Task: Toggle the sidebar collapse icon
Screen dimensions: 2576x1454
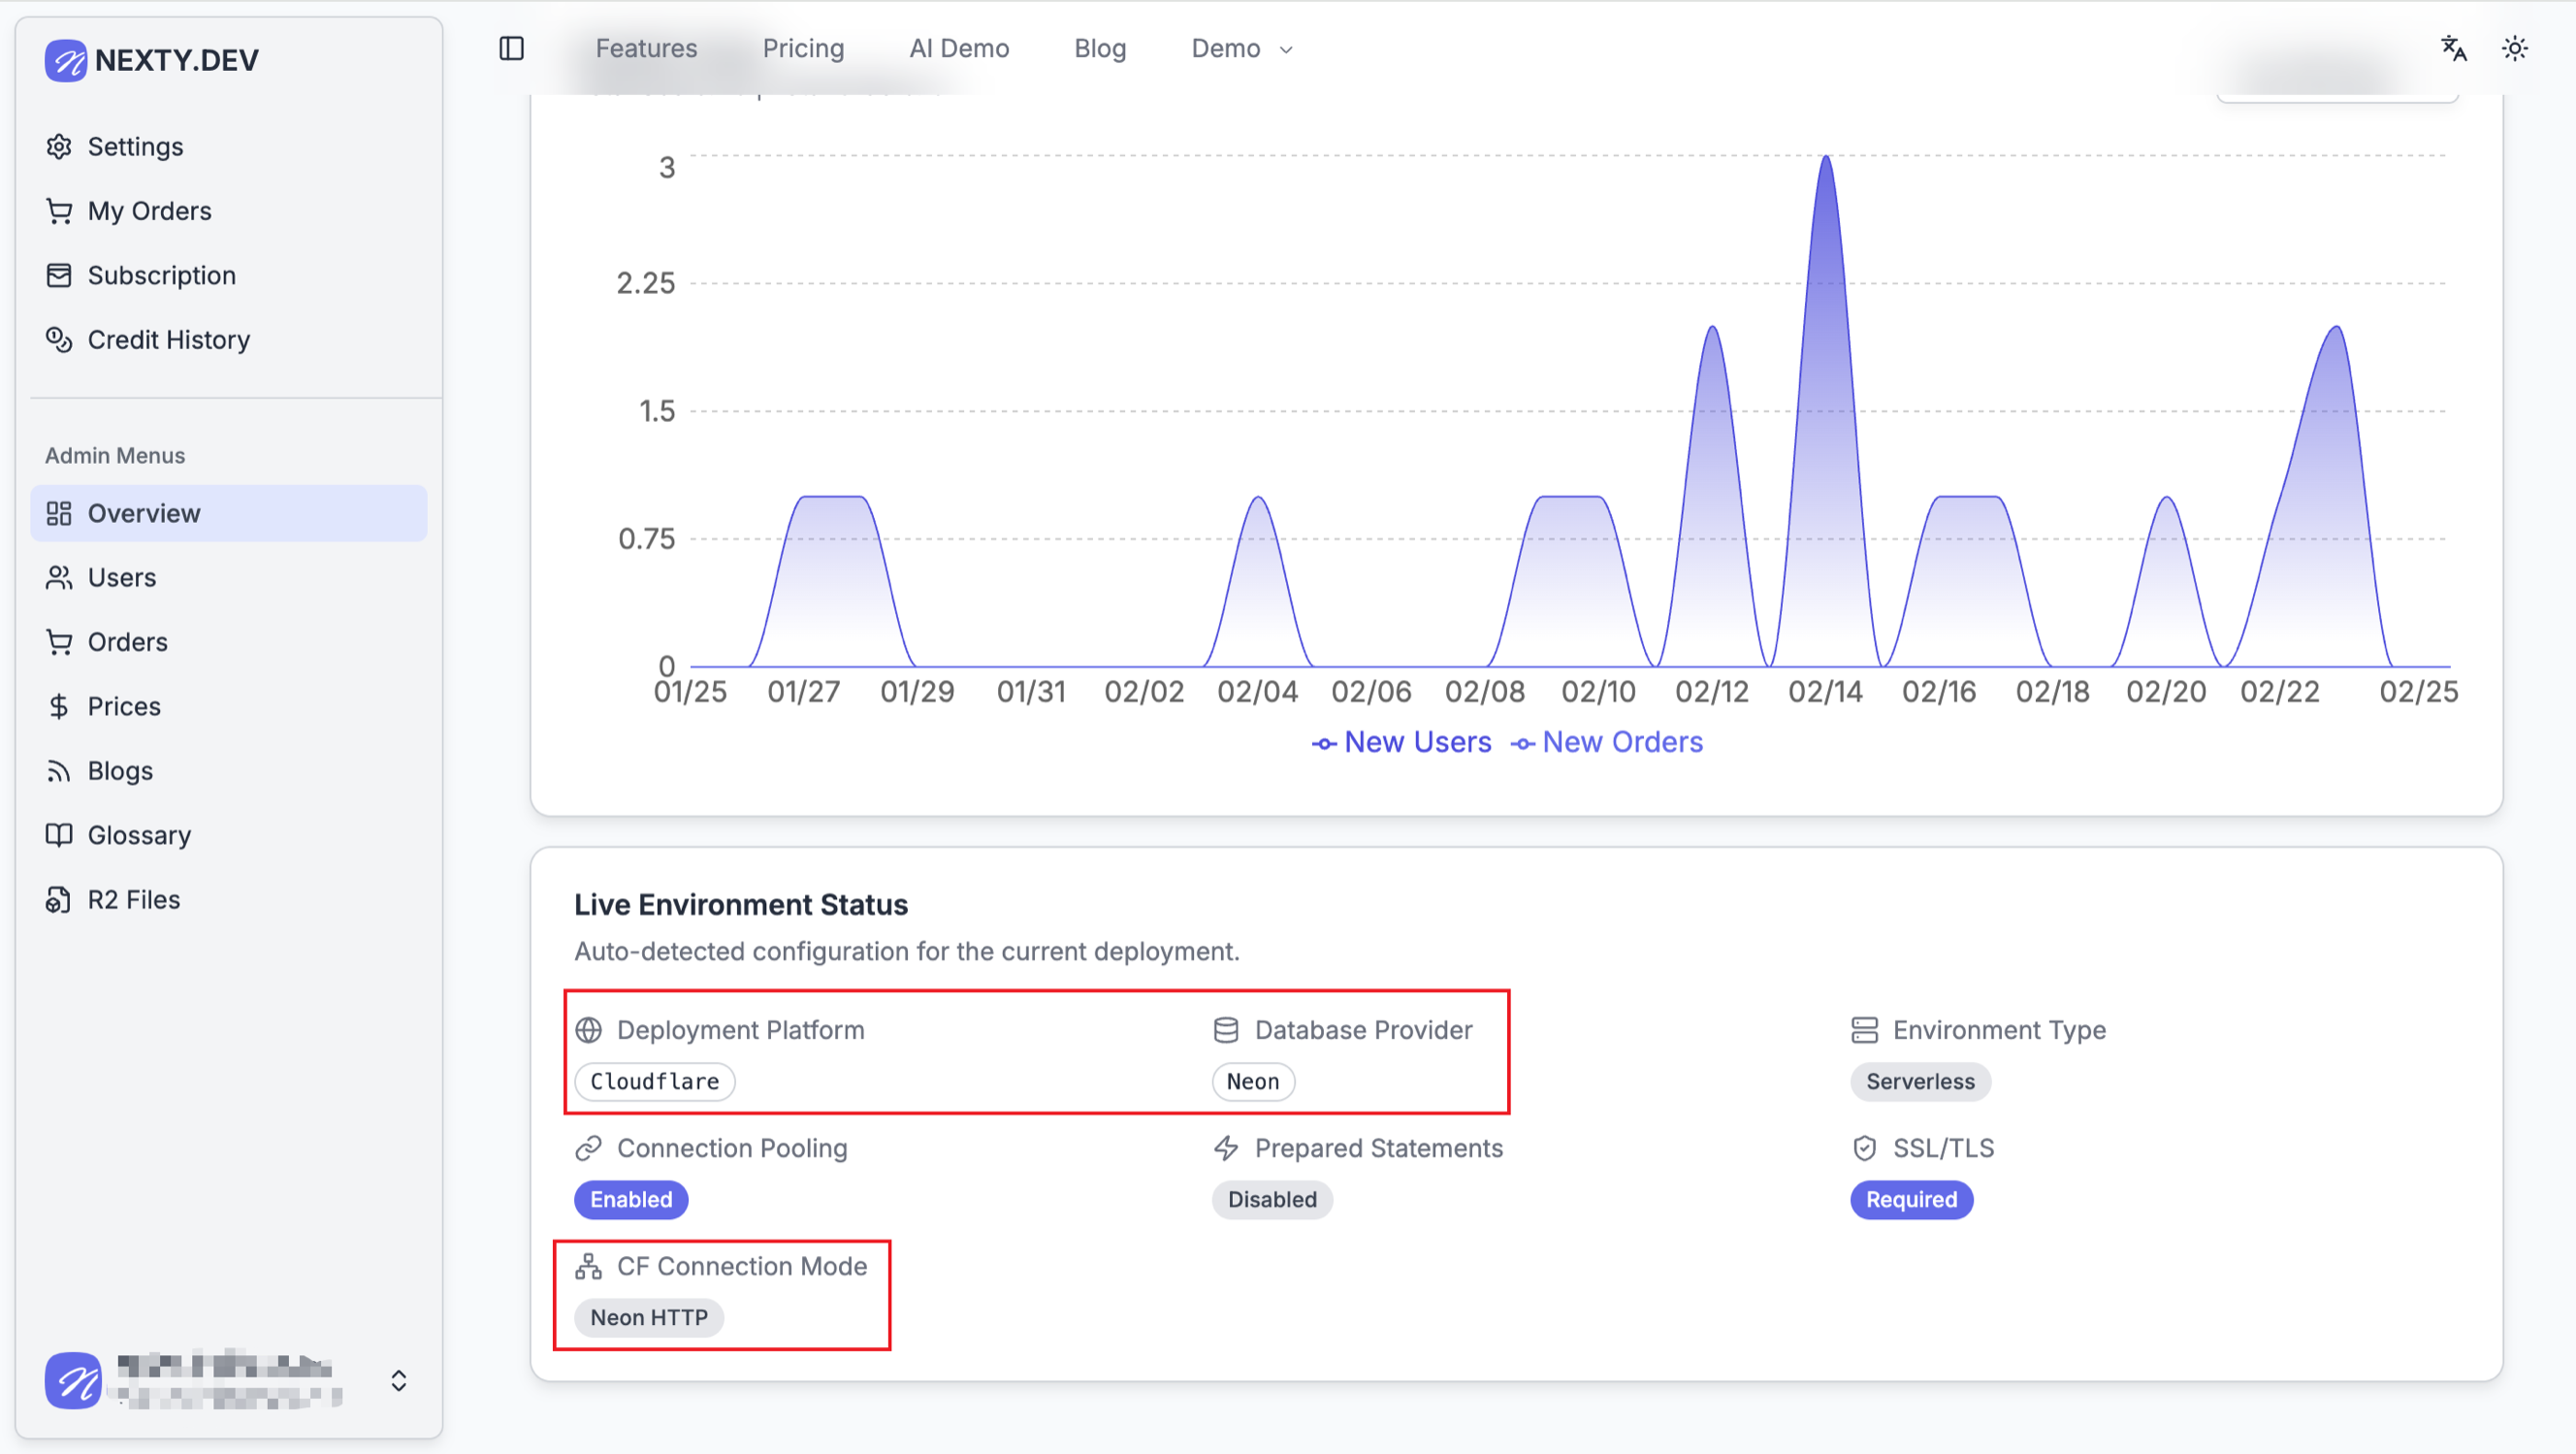Action: (511, 48)
